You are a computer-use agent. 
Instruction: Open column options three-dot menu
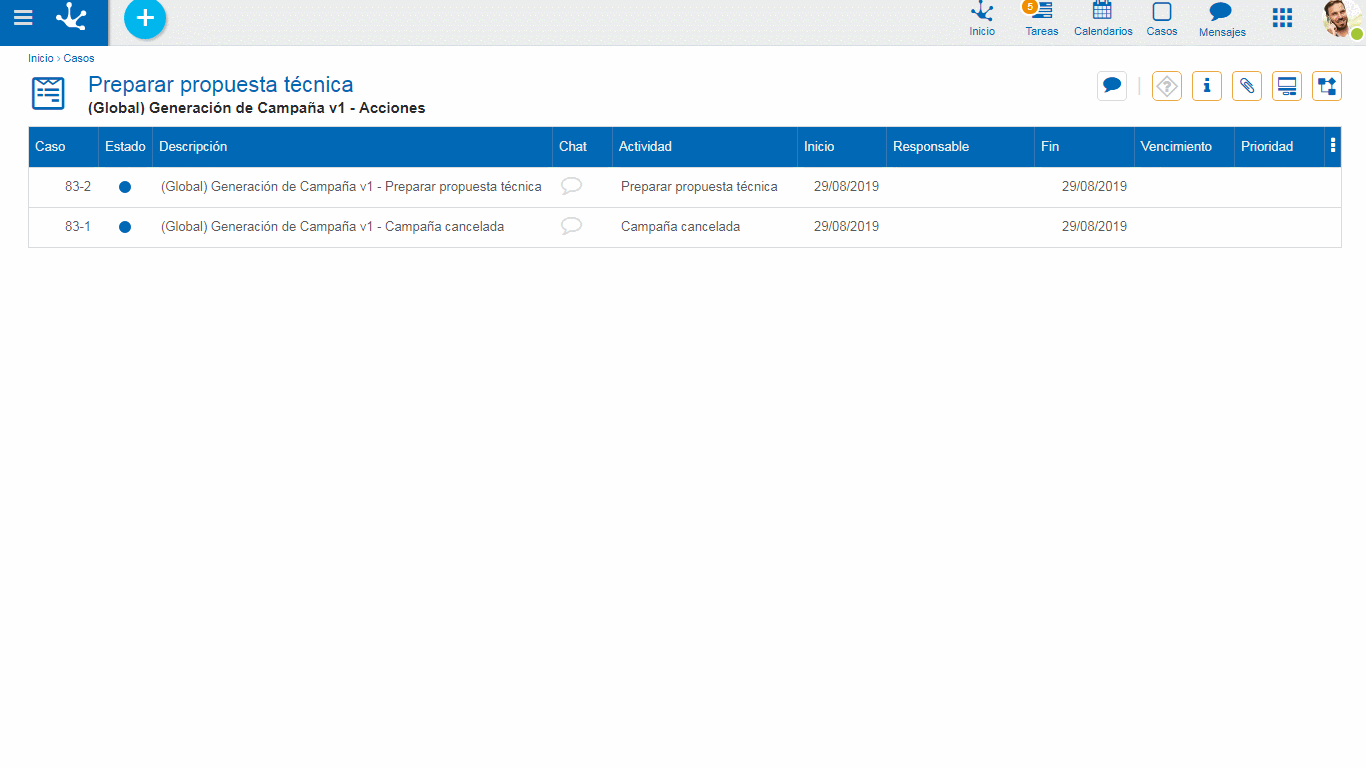pos(1333,146)
